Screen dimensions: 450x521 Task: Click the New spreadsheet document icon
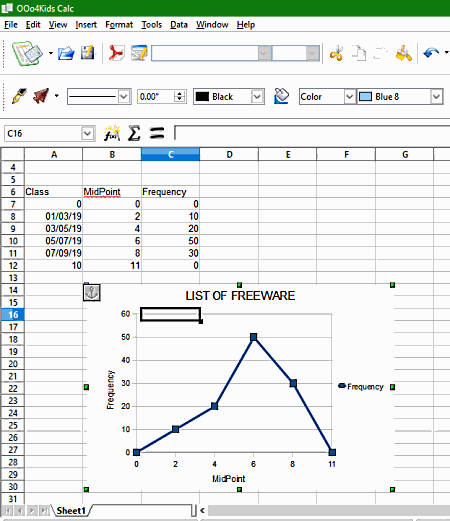pos(27,53)
